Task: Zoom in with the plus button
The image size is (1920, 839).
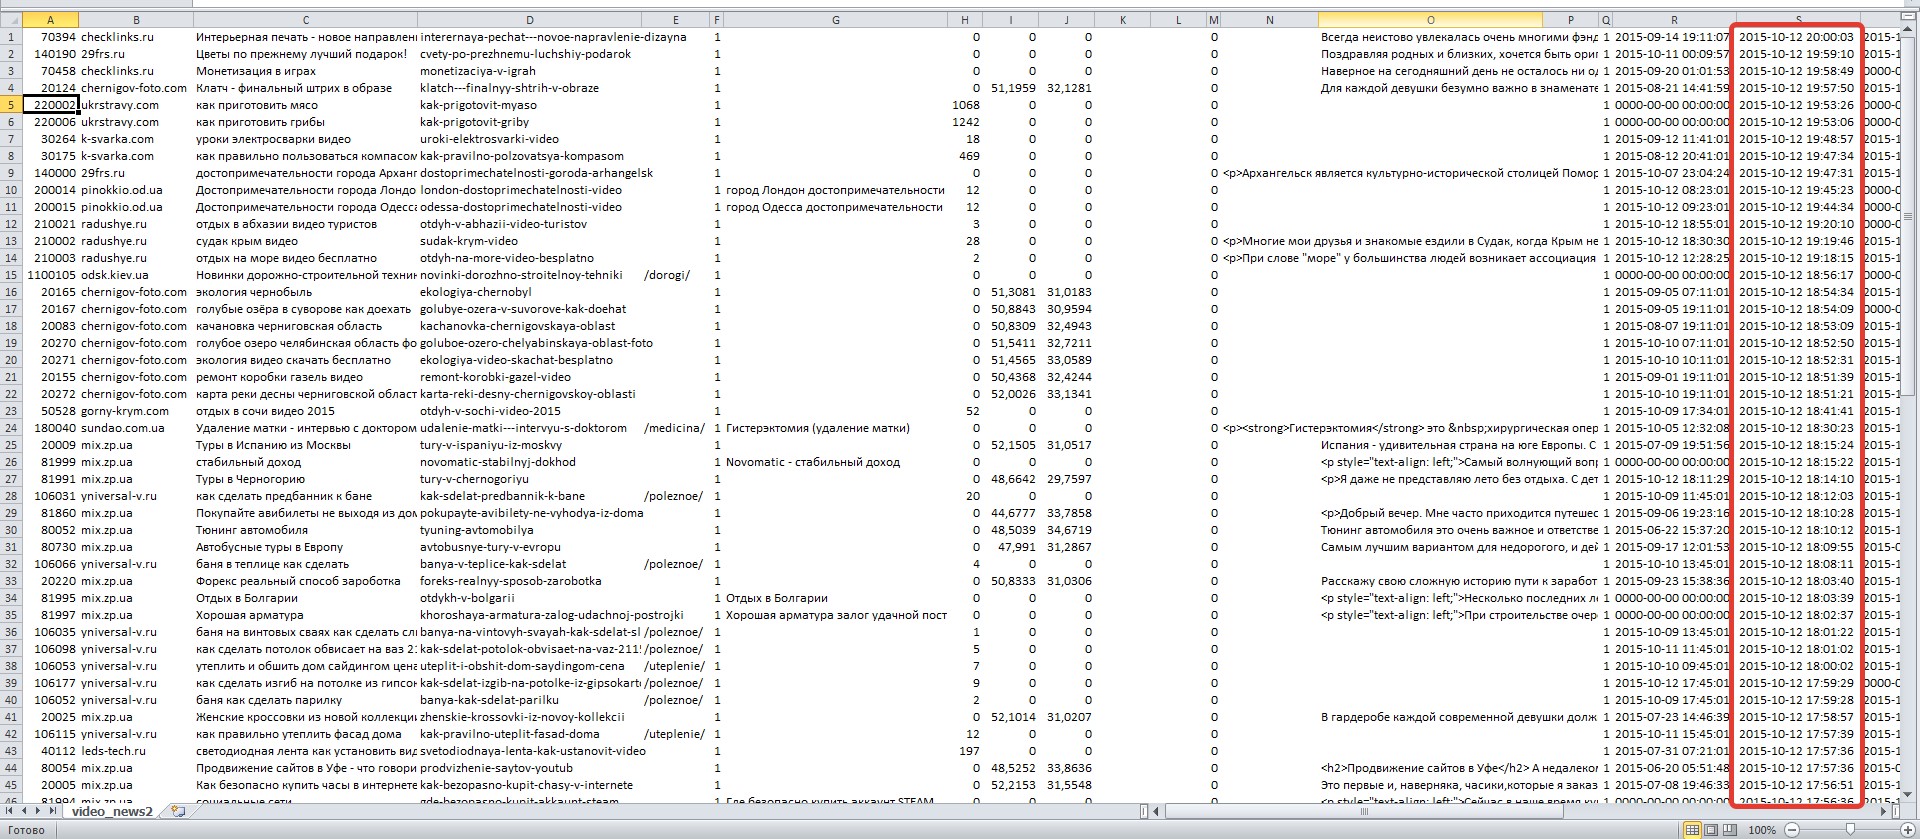Action: click(1908, 830)
